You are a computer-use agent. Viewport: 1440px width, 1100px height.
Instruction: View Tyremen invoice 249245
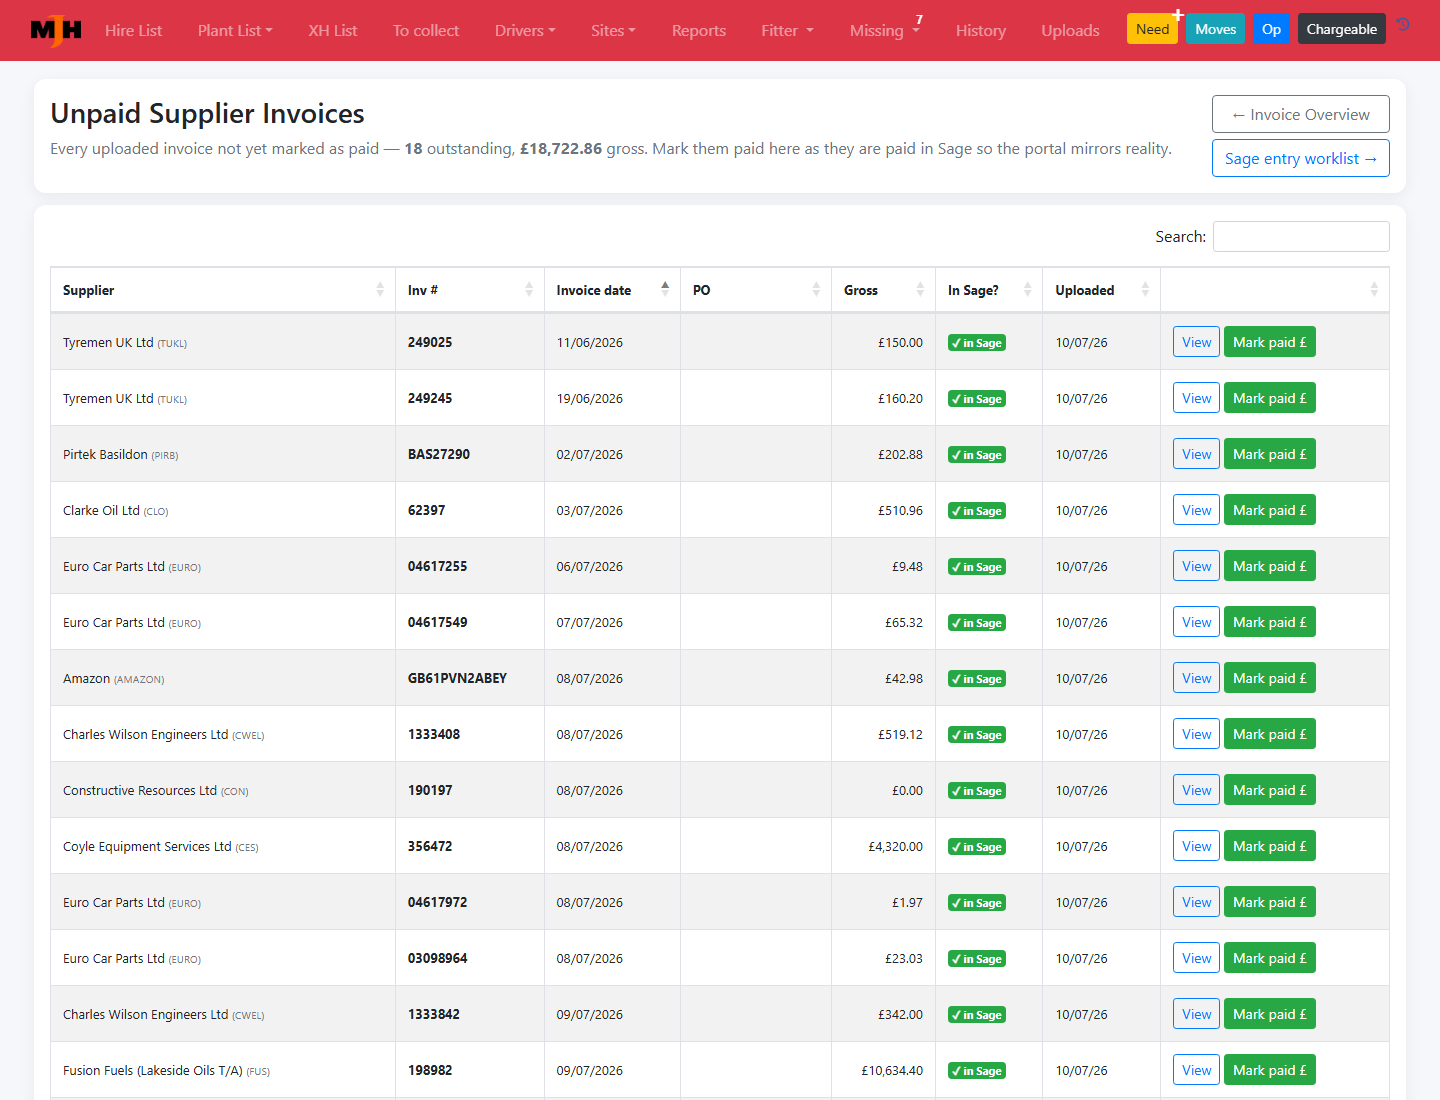point(1196,398)
